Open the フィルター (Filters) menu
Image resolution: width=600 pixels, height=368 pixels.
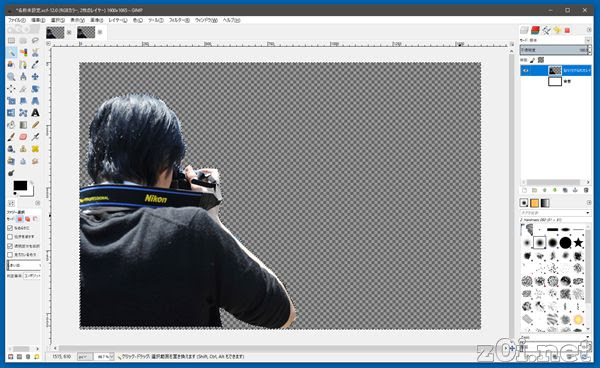pos(179,20)
